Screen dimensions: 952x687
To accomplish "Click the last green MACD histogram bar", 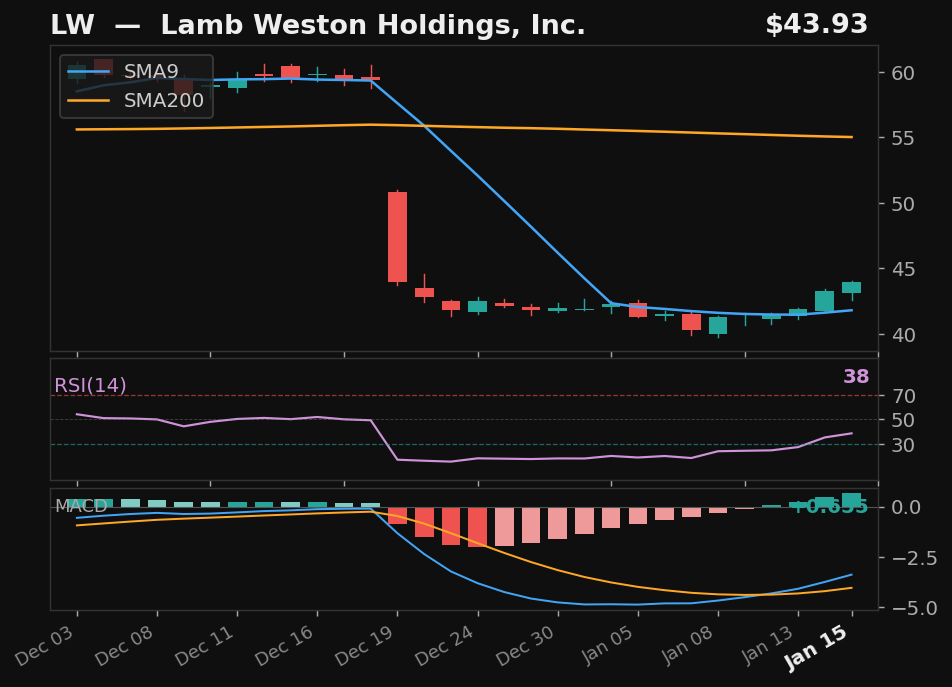I will [x=851, y=500].
